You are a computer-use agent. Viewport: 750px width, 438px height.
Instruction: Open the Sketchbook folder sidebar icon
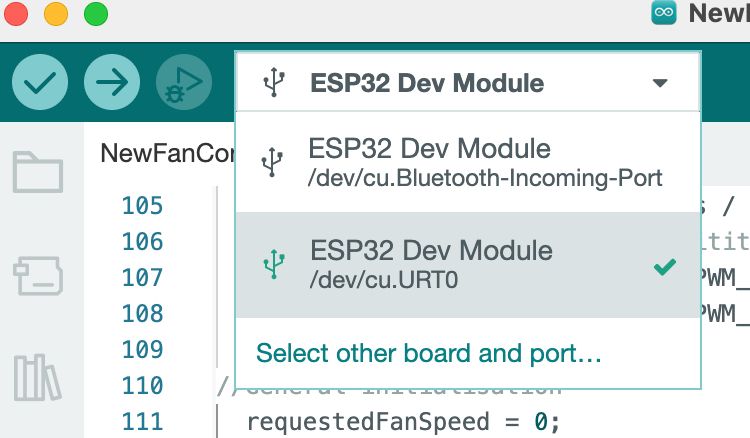tap(38, 172)
